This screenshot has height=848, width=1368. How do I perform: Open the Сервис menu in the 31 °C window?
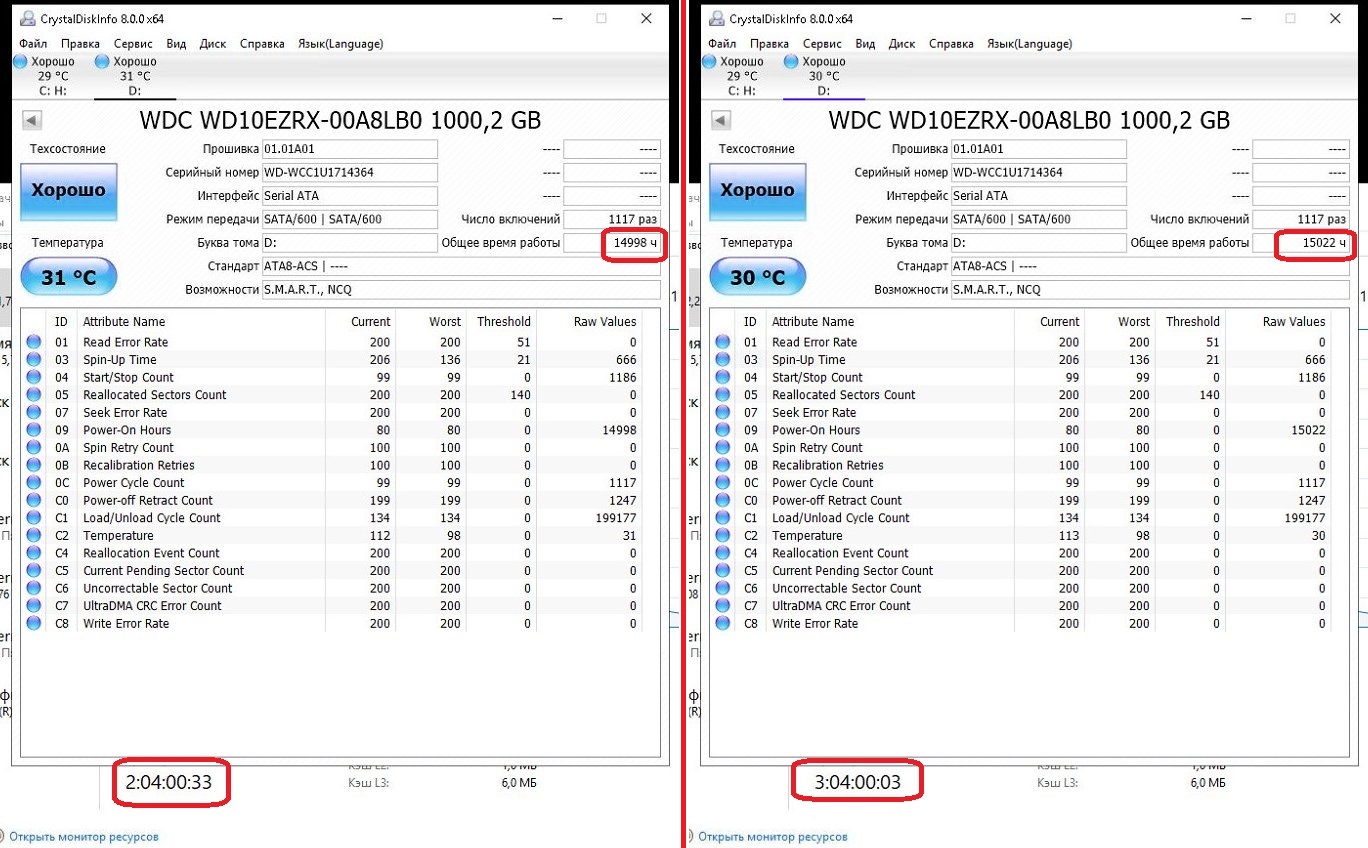click(x=133, y=44)
